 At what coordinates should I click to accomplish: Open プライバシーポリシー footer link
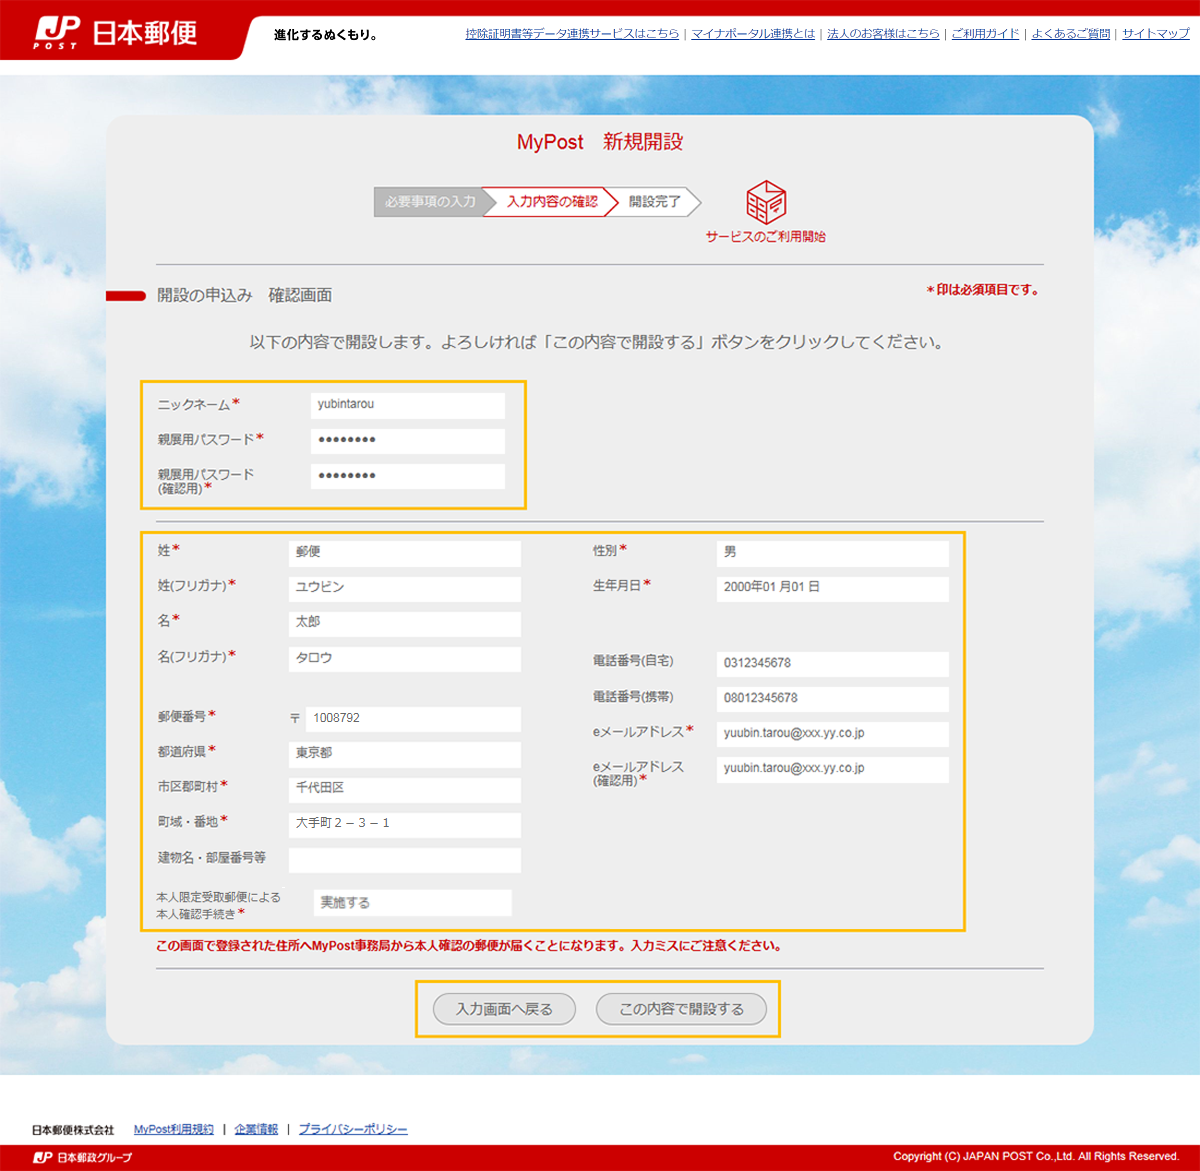tap(353, 1129)
